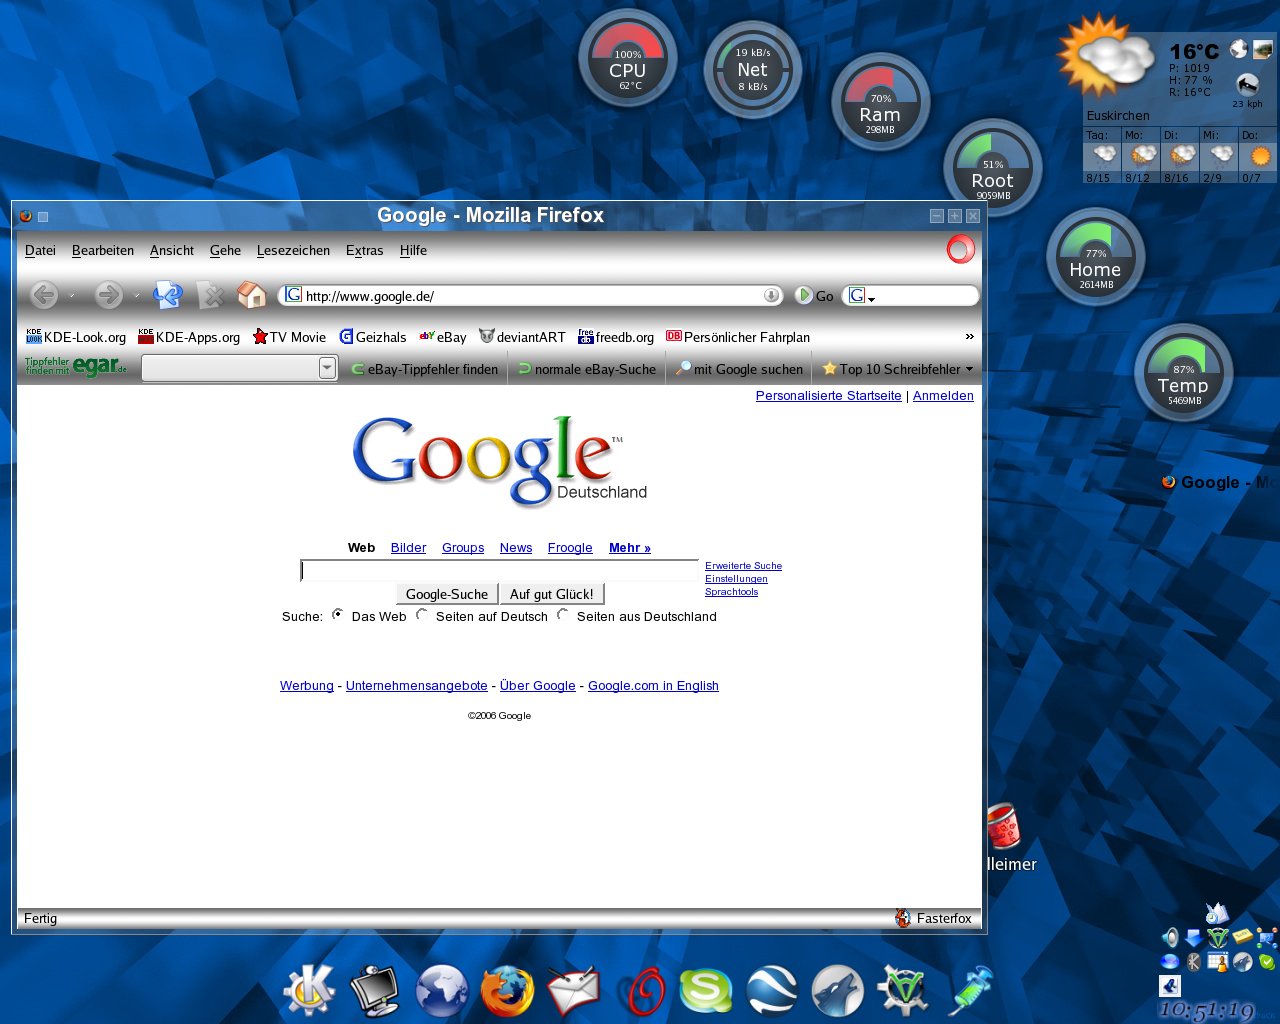
Task: Click the Euskirchen weather widget sun icon
Action: tap(1106, 56)
